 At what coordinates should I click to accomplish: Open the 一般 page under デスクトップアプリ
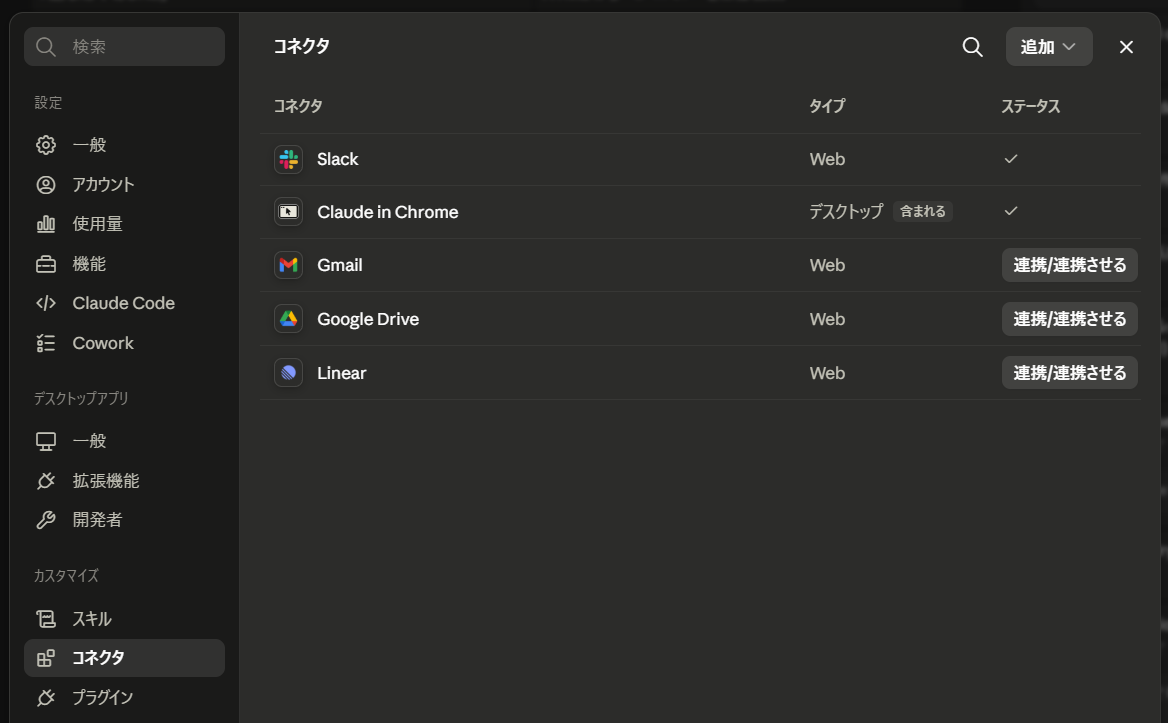pos(124,442)
